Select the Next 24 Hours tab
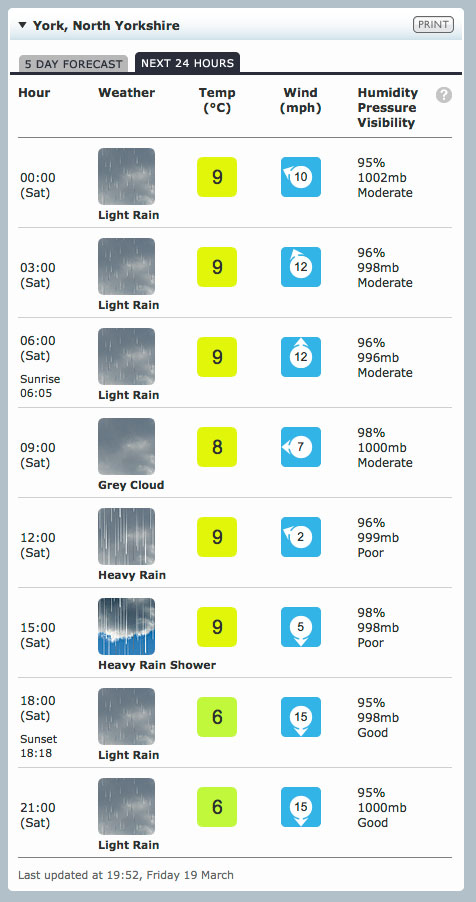 click(x=188, y=63)
